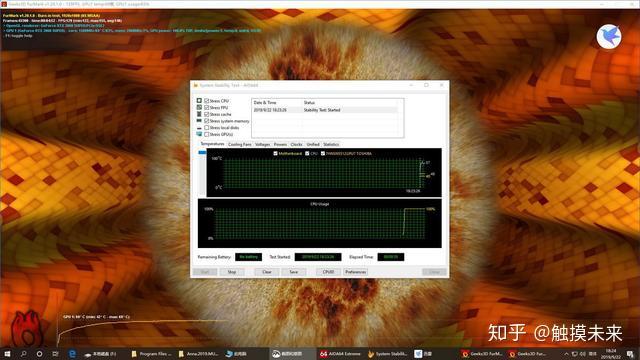Select the Stability Test Started log row
Screen dimensions: 640x360
tap(324, 110)
